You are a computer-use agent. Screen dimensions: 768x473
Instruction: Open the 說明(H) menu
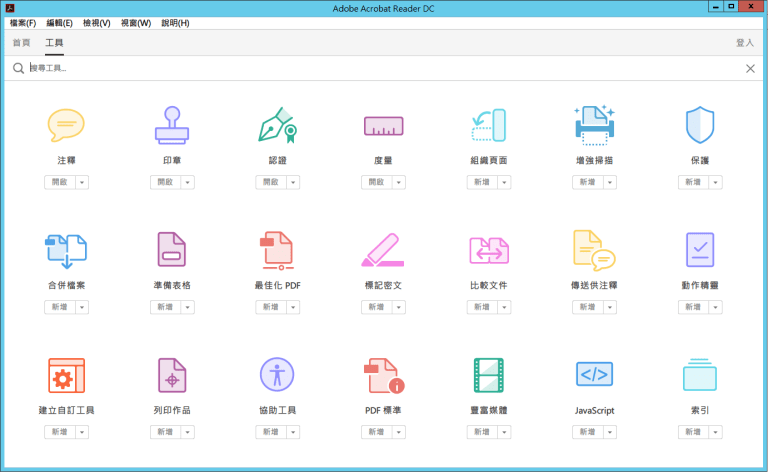pos(175,23)
